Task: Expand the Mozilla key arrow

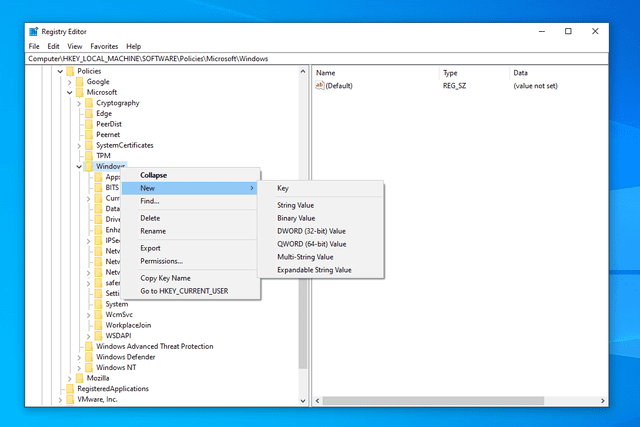Action: (x=70, y=378)
